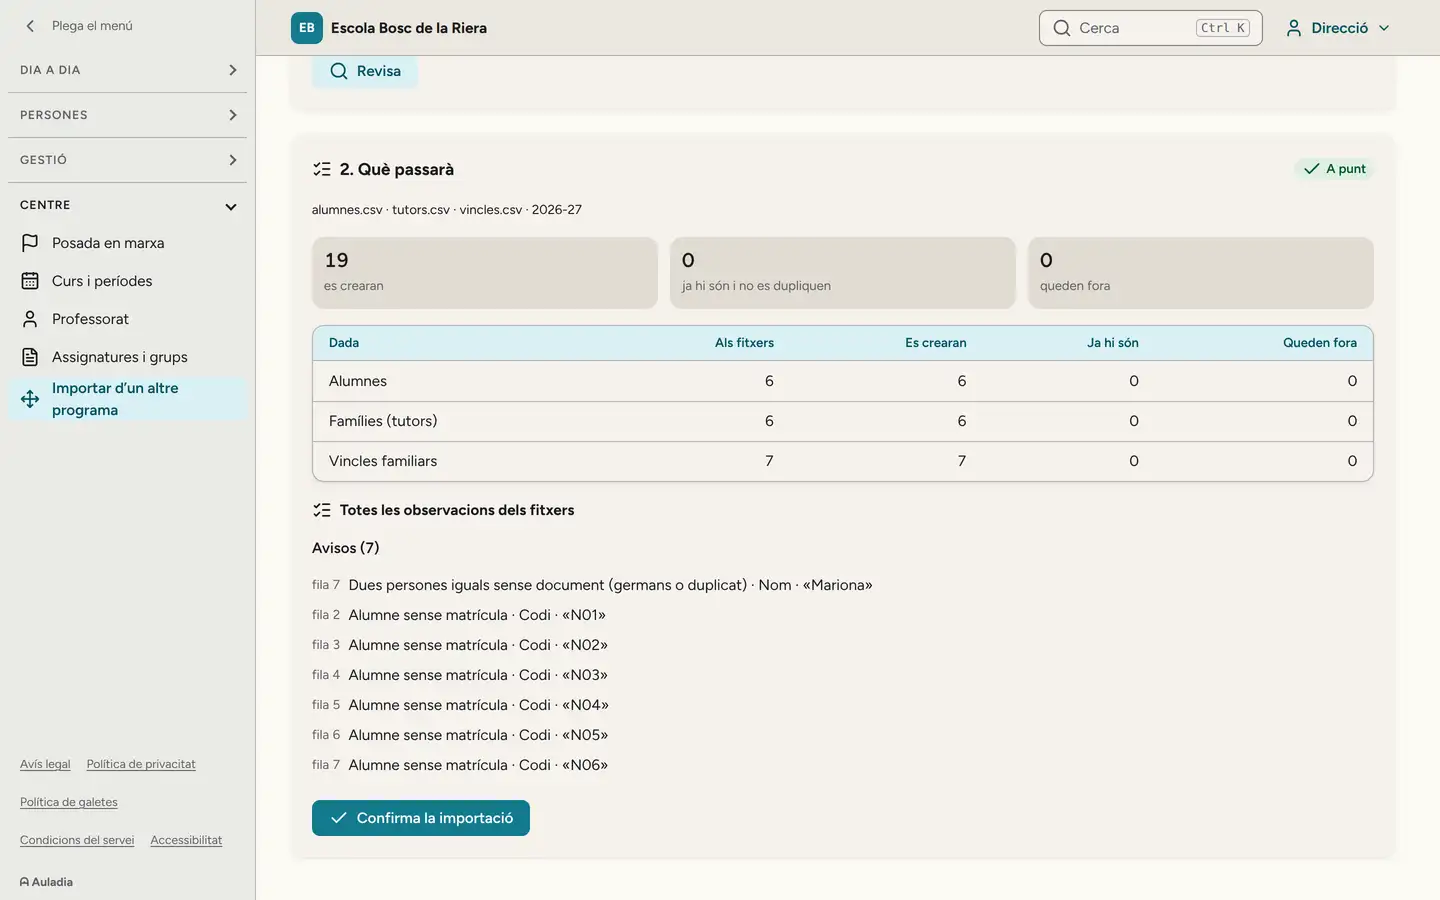Click the checklist icon beside 2. Què passarà
Viewport: 1440px width, 900px height.
[x=322, y=169]
